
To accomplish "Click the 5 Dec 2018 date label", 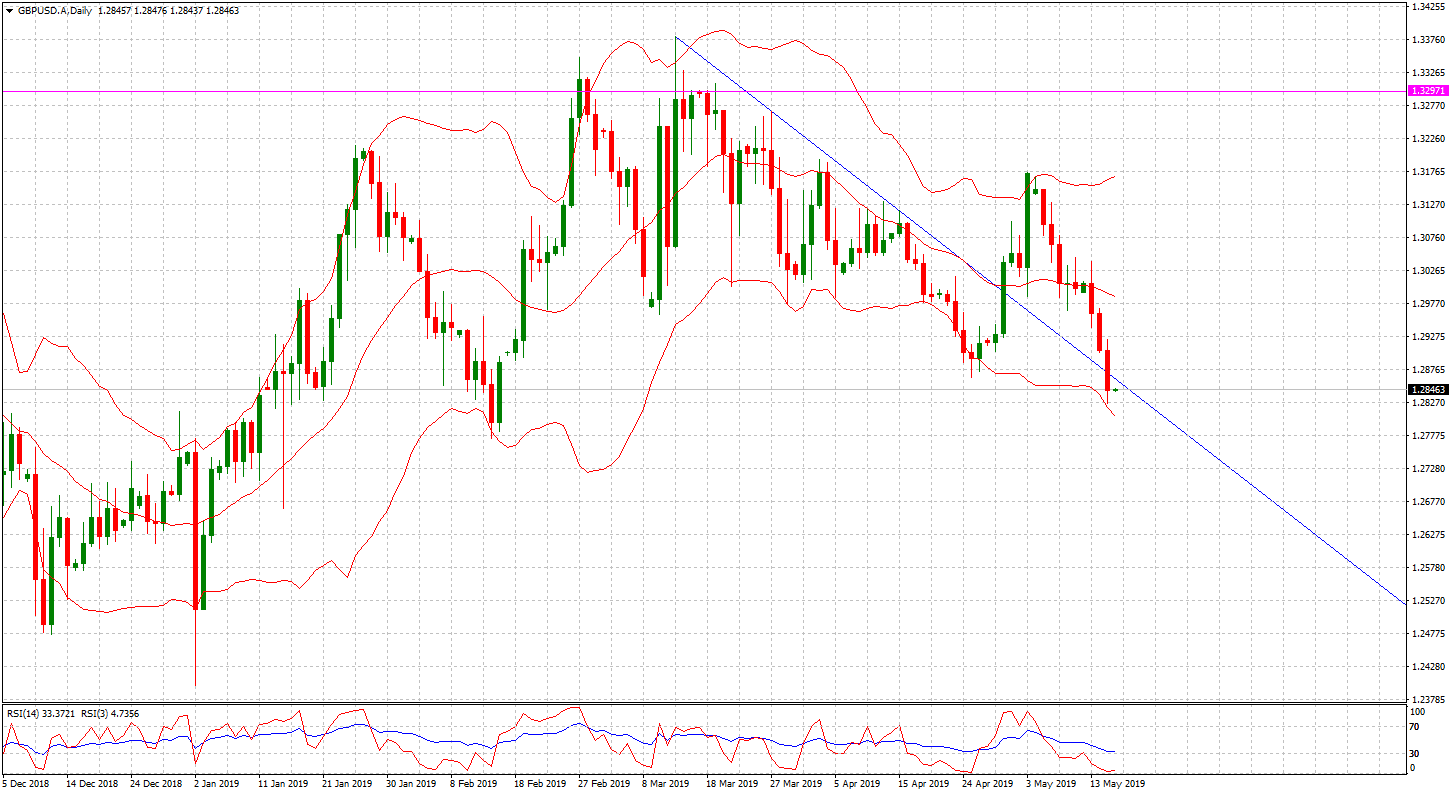I will click(x=24, y=784).
